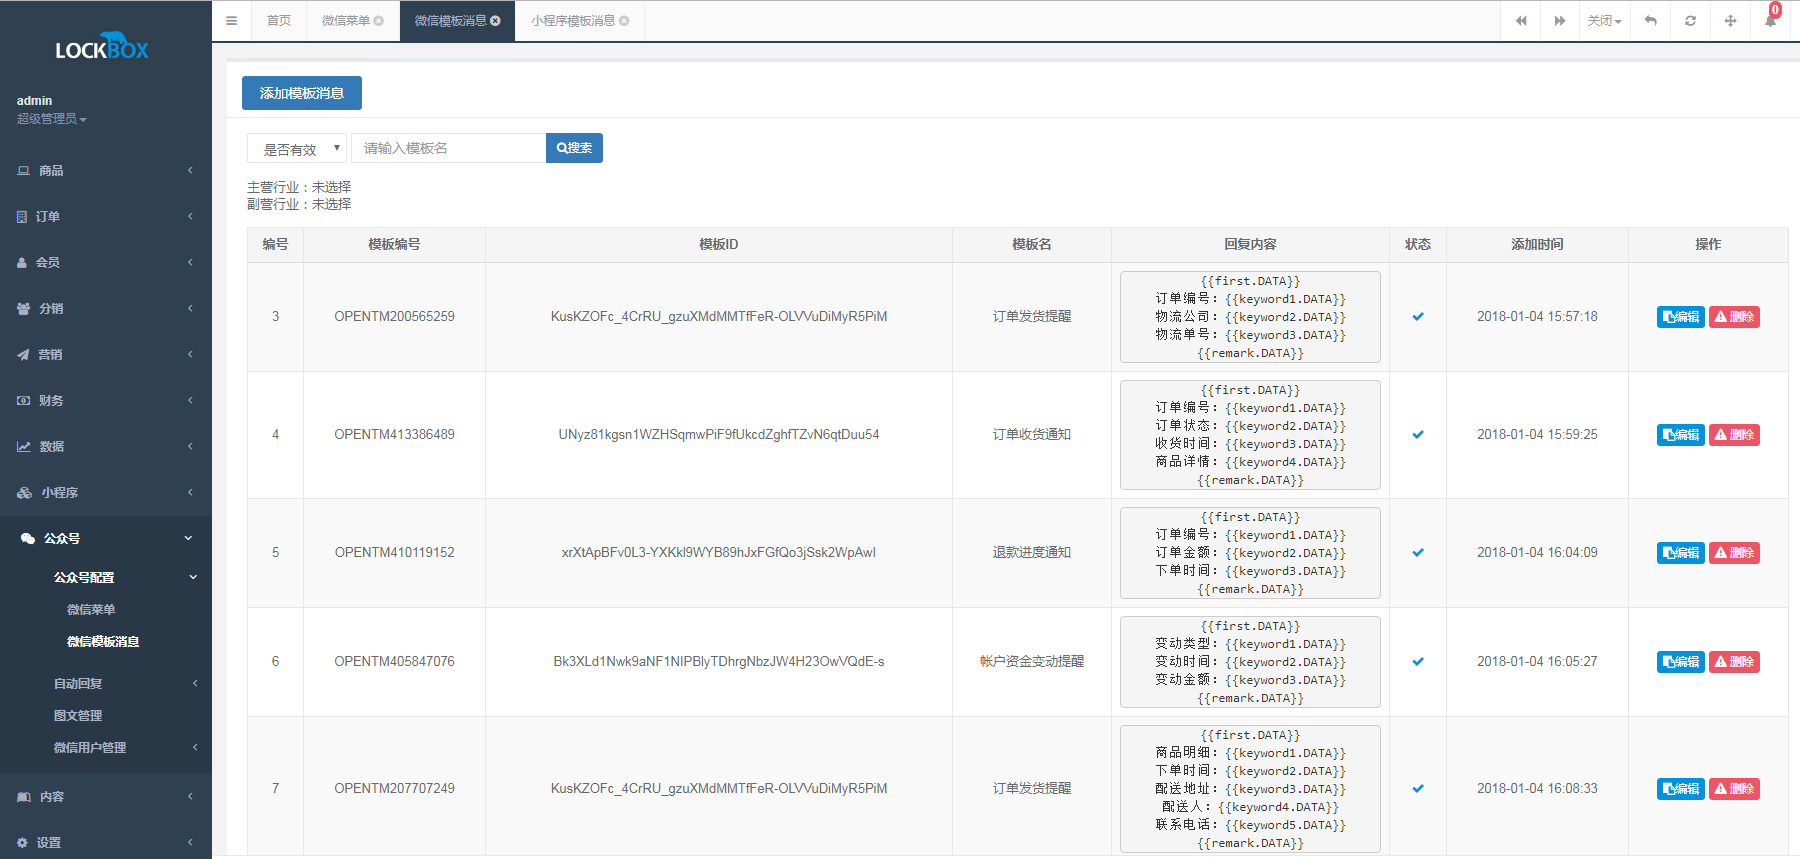Collapse the 公众号 menu chevron

point(188,538)
